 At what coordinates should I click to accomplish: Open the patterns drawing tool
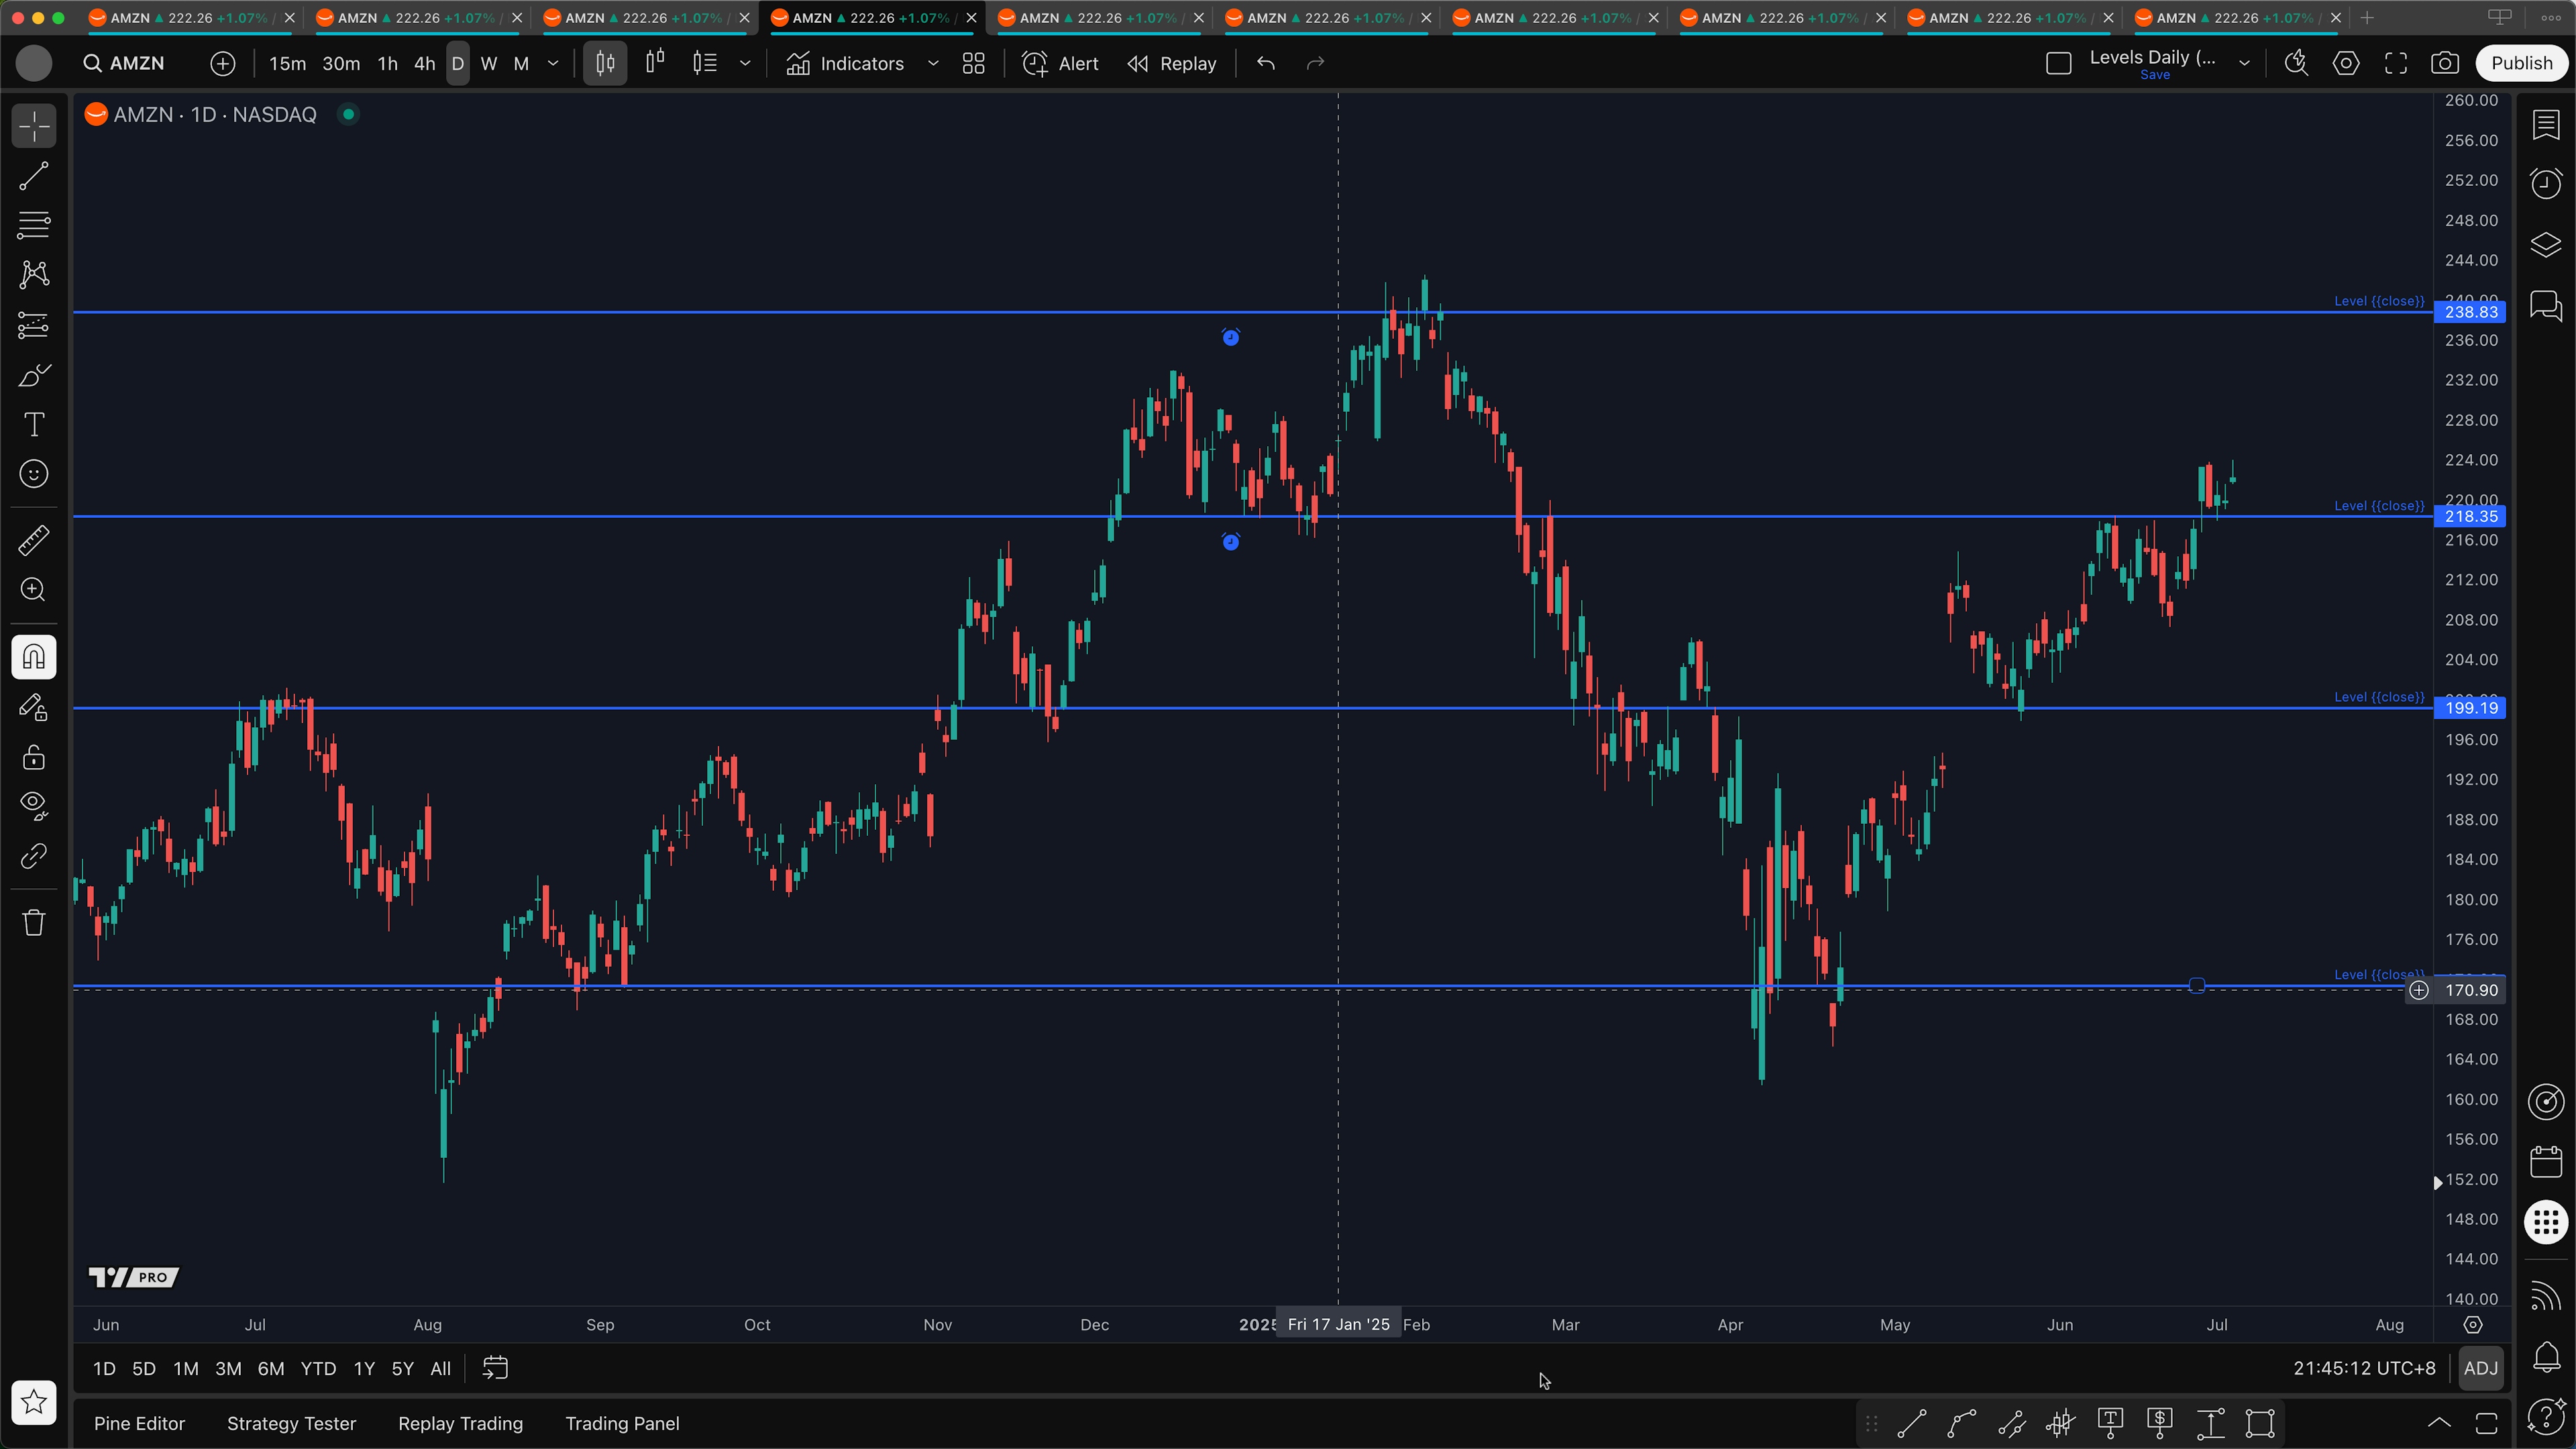coord(34,275)
